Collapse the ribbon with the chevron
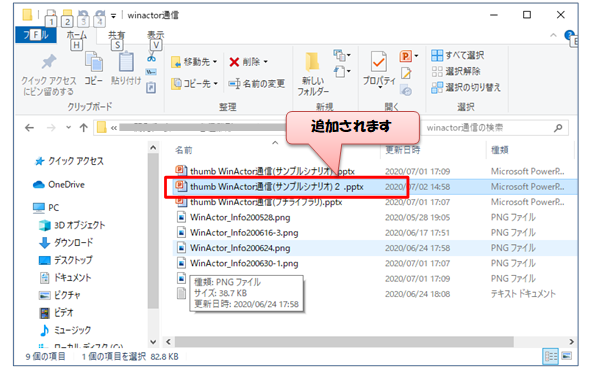Image resolution: width=601 pixels, height=379 pixels. pyautogui.click(x=553, y=35)
